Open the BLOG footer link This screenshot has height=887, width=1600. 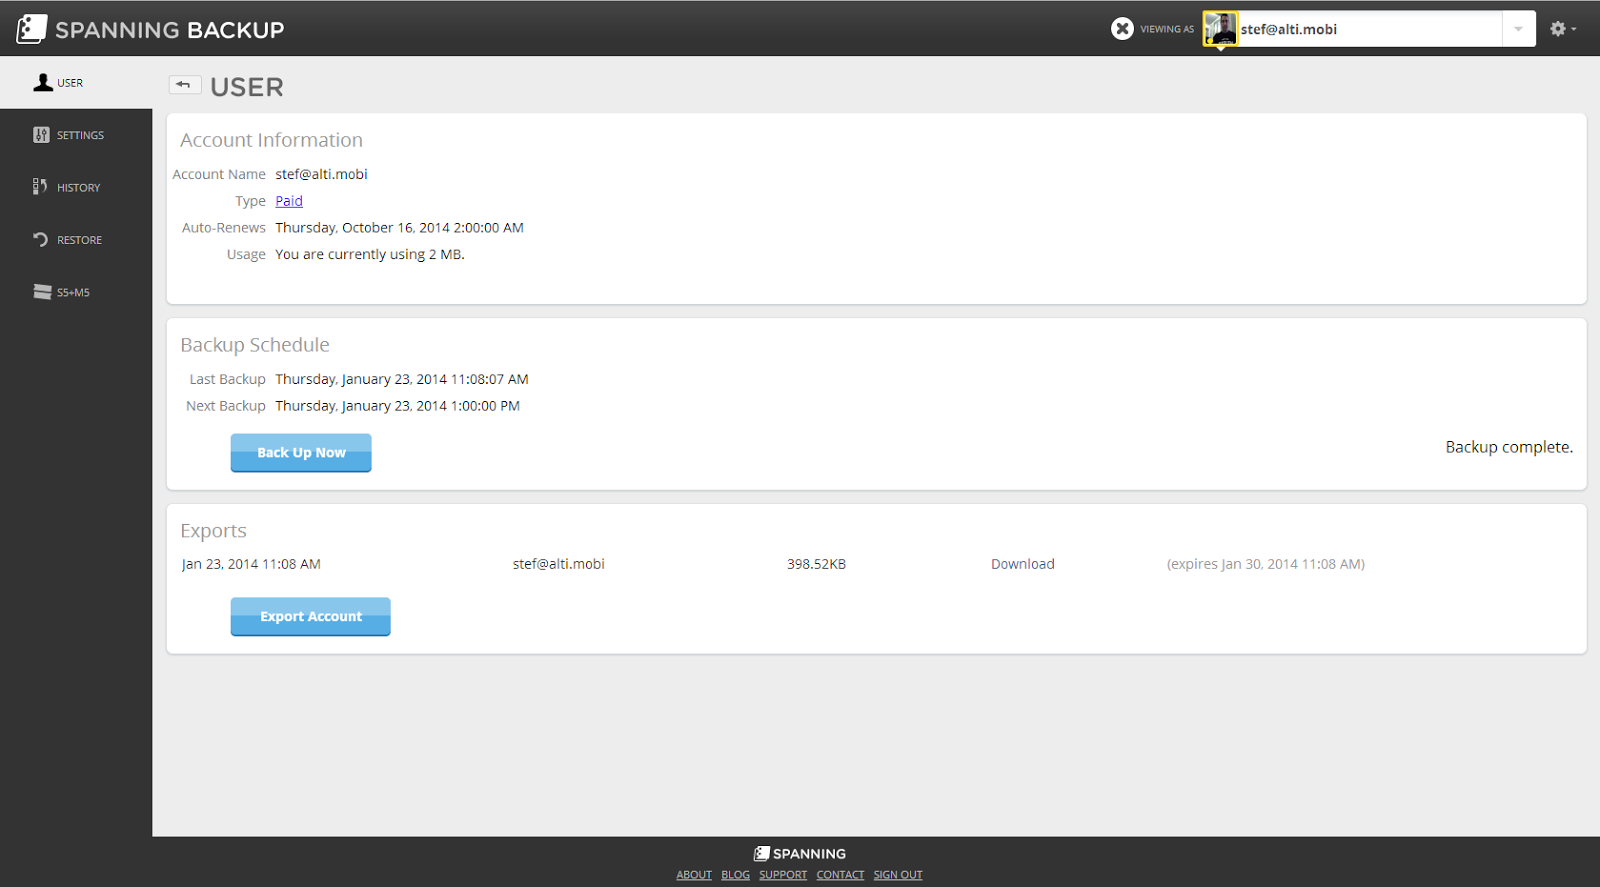pos(735,875)
